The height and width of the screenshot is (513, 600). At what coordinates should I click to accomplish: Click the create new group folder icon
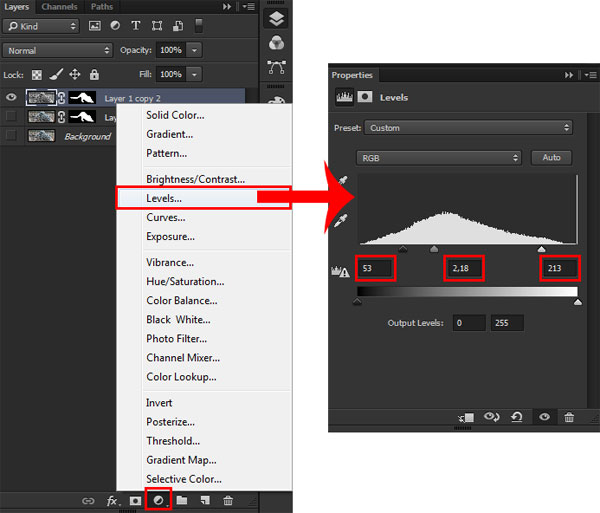182,500
